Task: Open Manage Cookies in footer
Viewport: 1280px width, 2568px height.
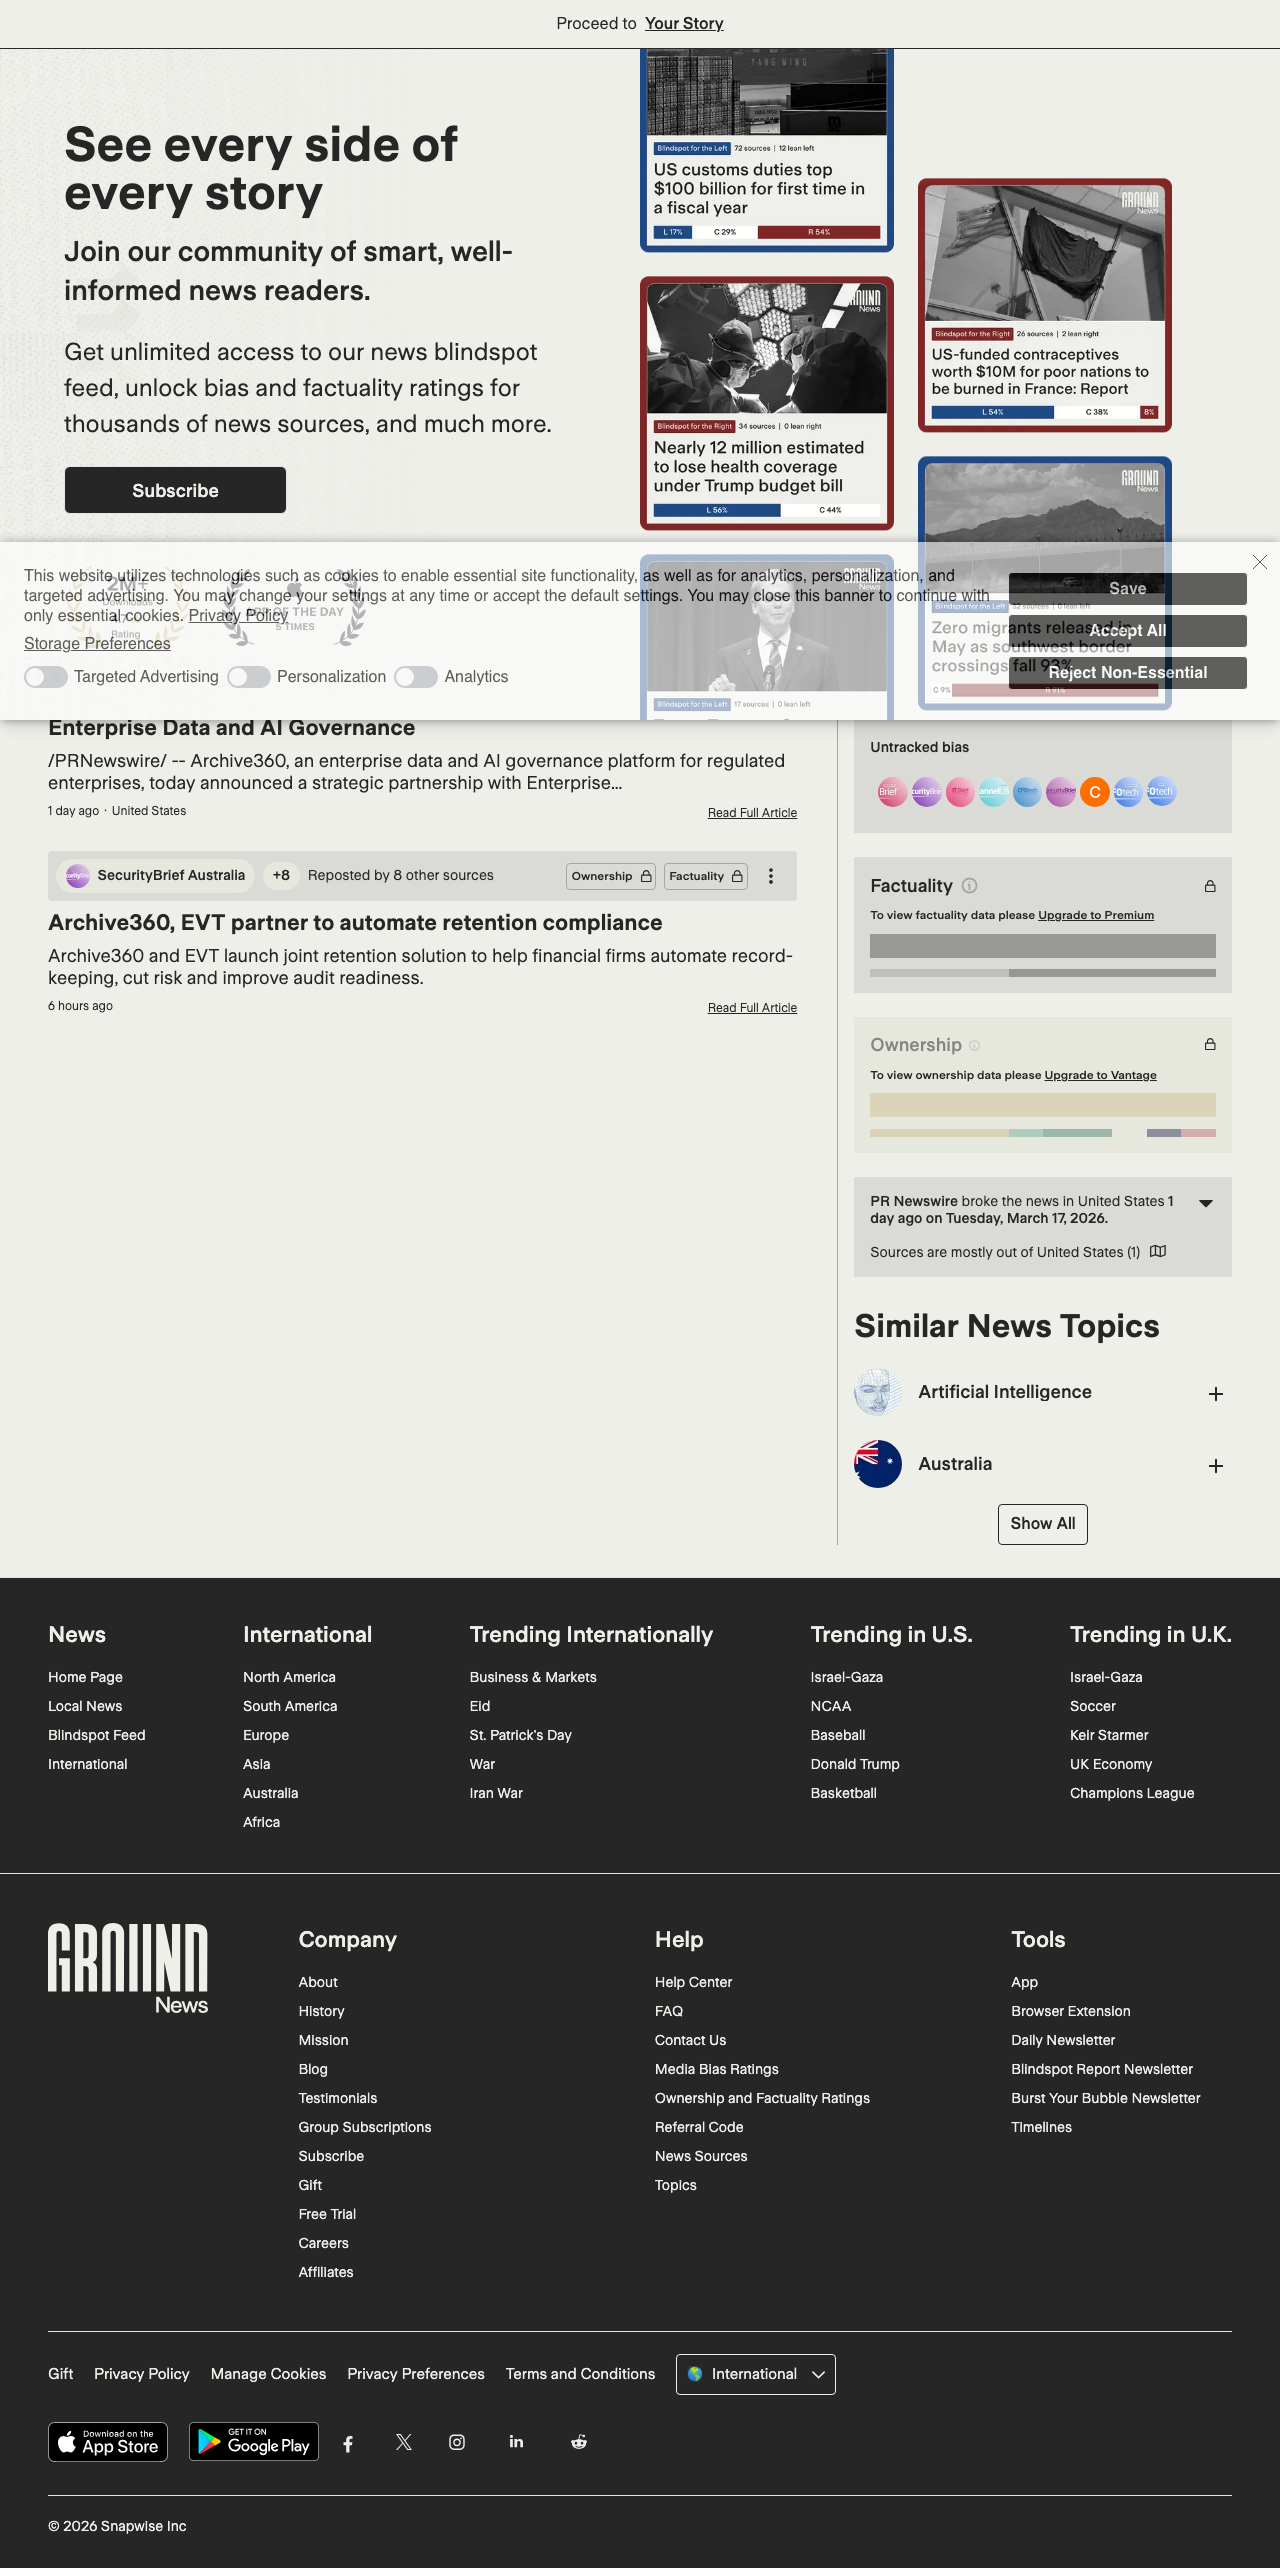Action: [268, 2374]
